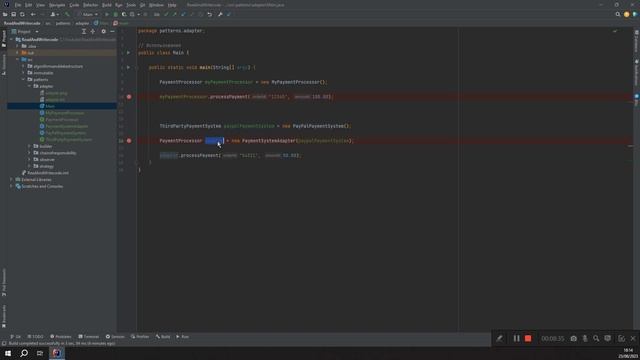Open the Windows Start menu

point(8,353)
